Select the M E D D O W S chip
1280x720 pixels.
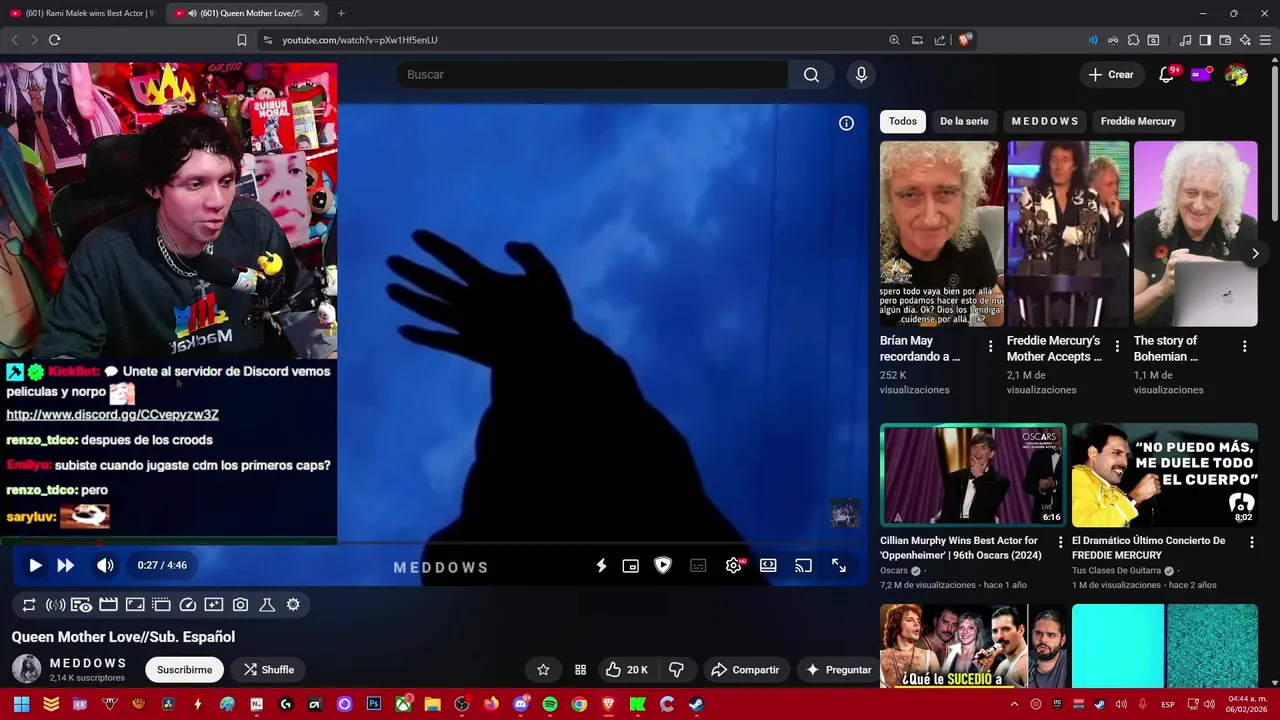pyautogui.click(x=1045, y=121)
